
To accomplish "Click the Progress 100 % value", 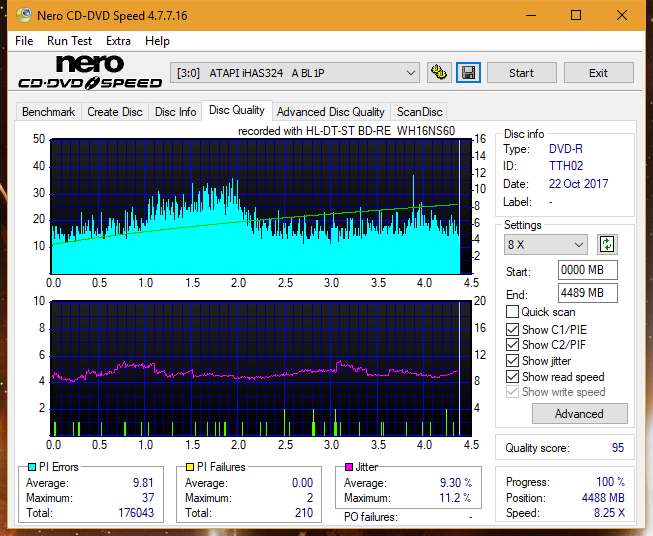I will (x=611, y=482).
